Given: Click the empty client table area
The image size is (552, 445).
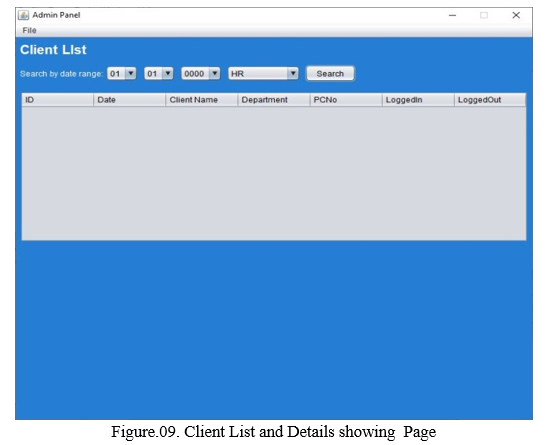Looking at the screenshot, I should click(274, 174).
